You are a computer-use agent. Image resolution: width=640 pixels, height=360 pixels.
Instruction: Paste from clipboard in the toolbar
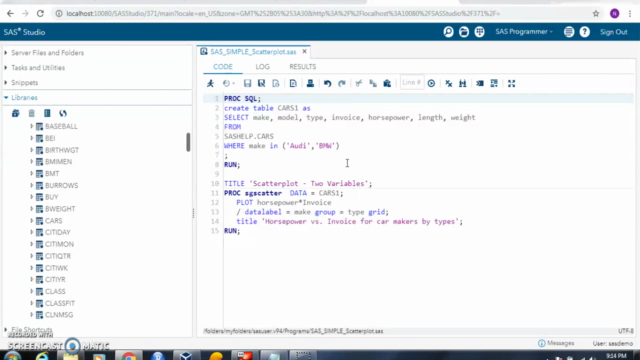click(387, 83)
